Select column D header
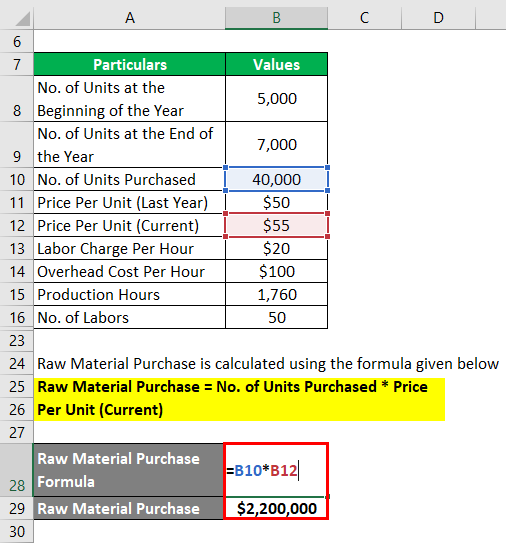 438,17
